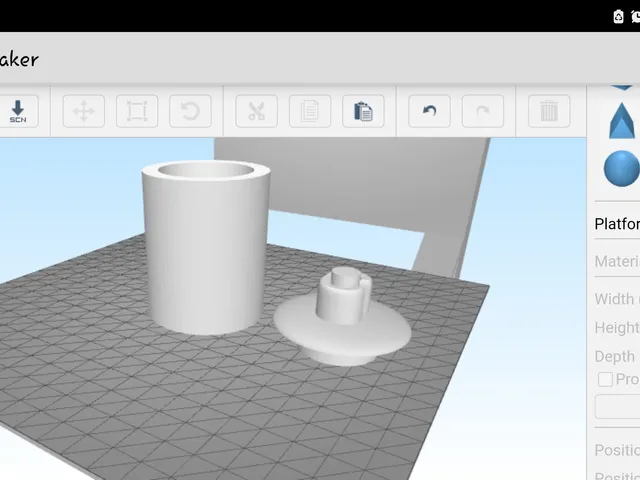Delete selection with the trash can icon
The width and height of the screenshot is (640, 480).
pos(549,111)
